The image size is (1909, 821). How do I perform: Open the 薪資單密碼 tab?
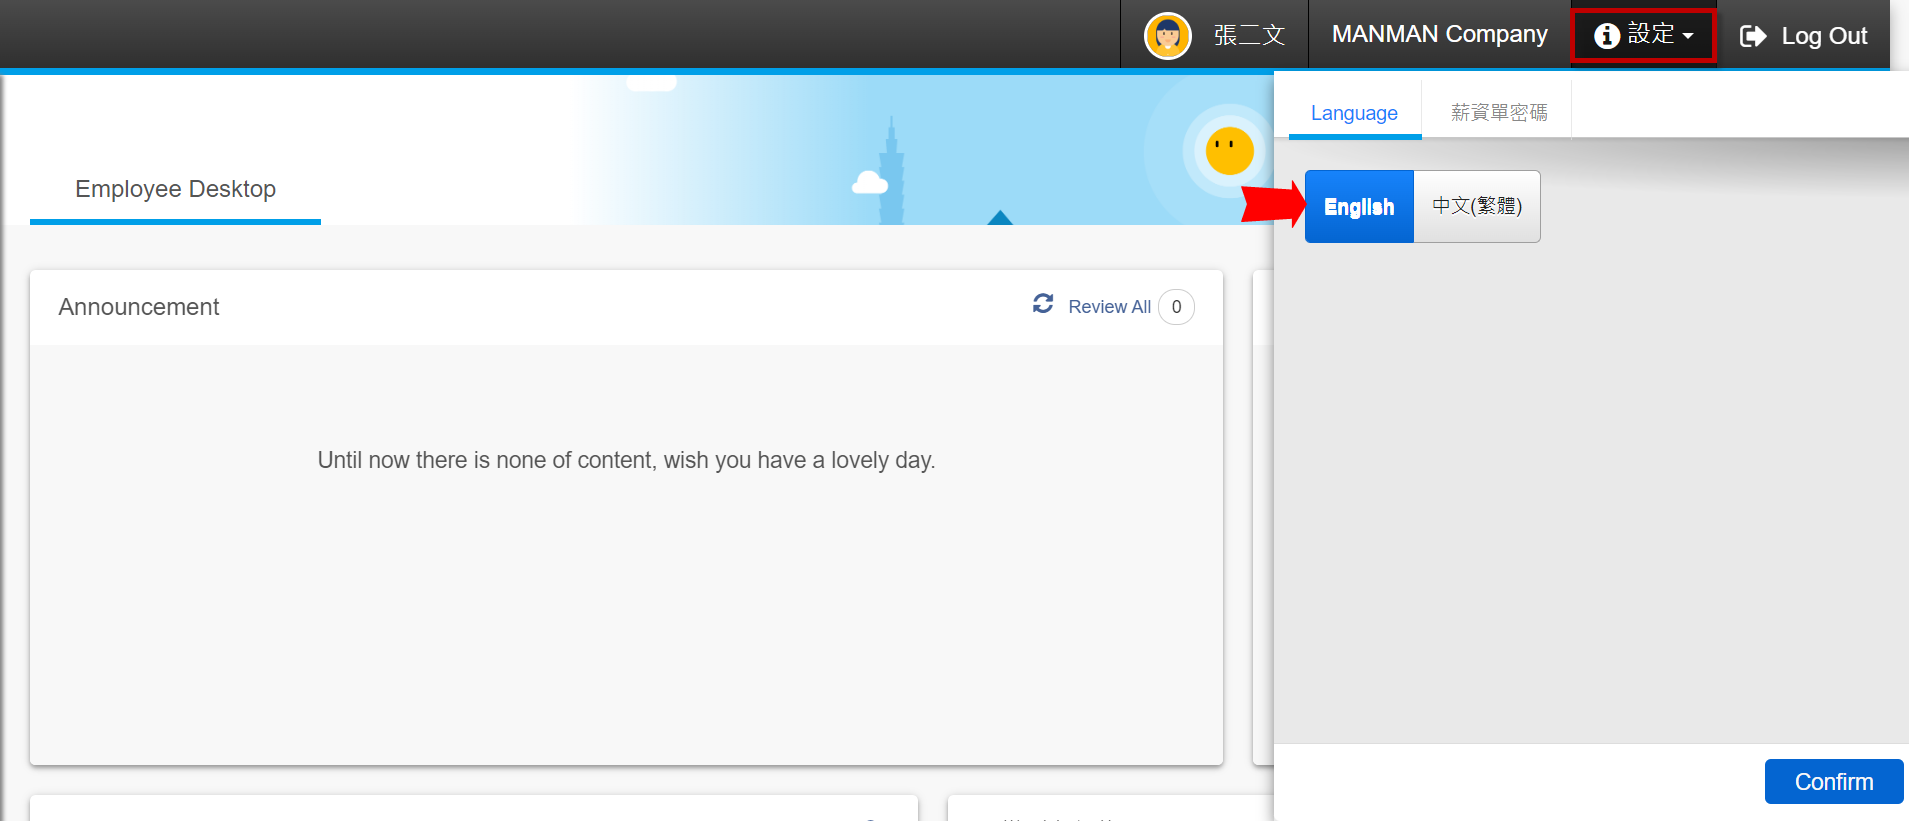(x=1498, y=113)
